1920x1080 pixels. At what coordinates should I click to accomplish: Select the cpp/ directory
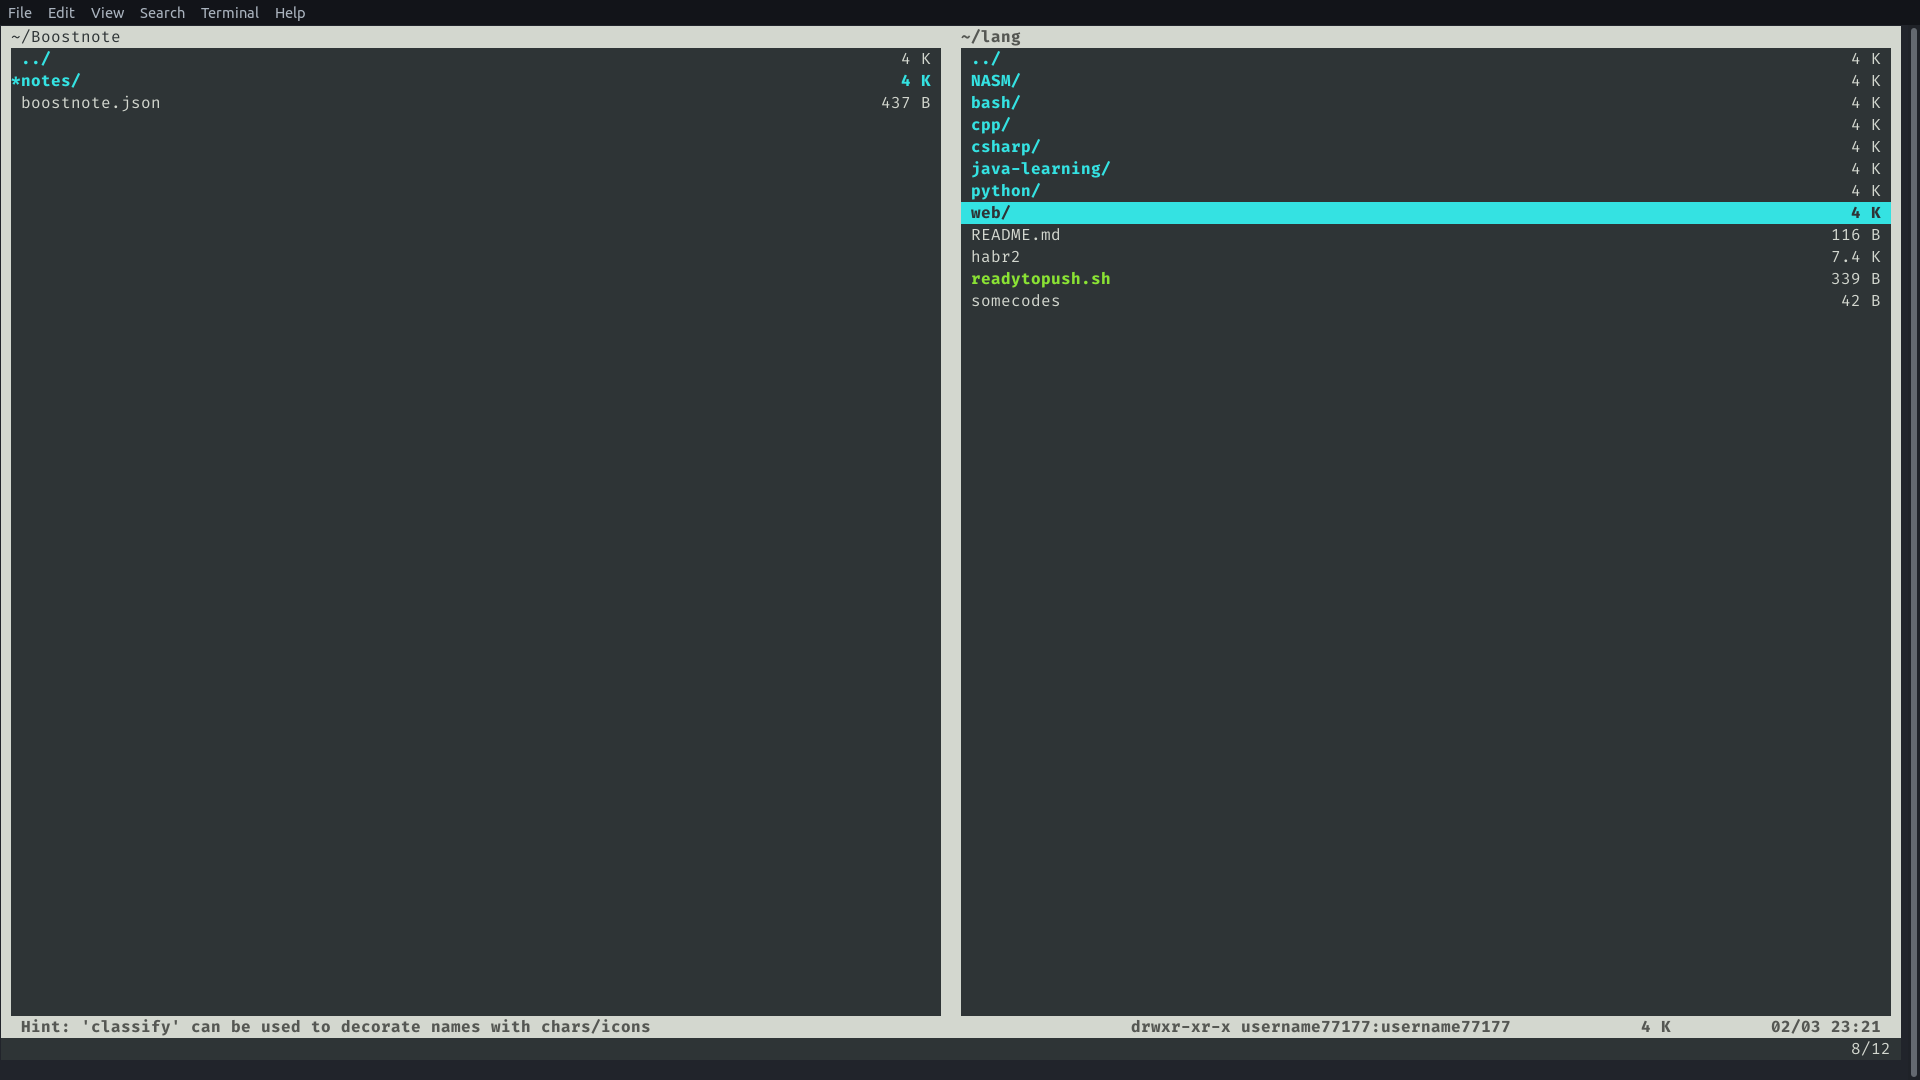tap(990, 125)
